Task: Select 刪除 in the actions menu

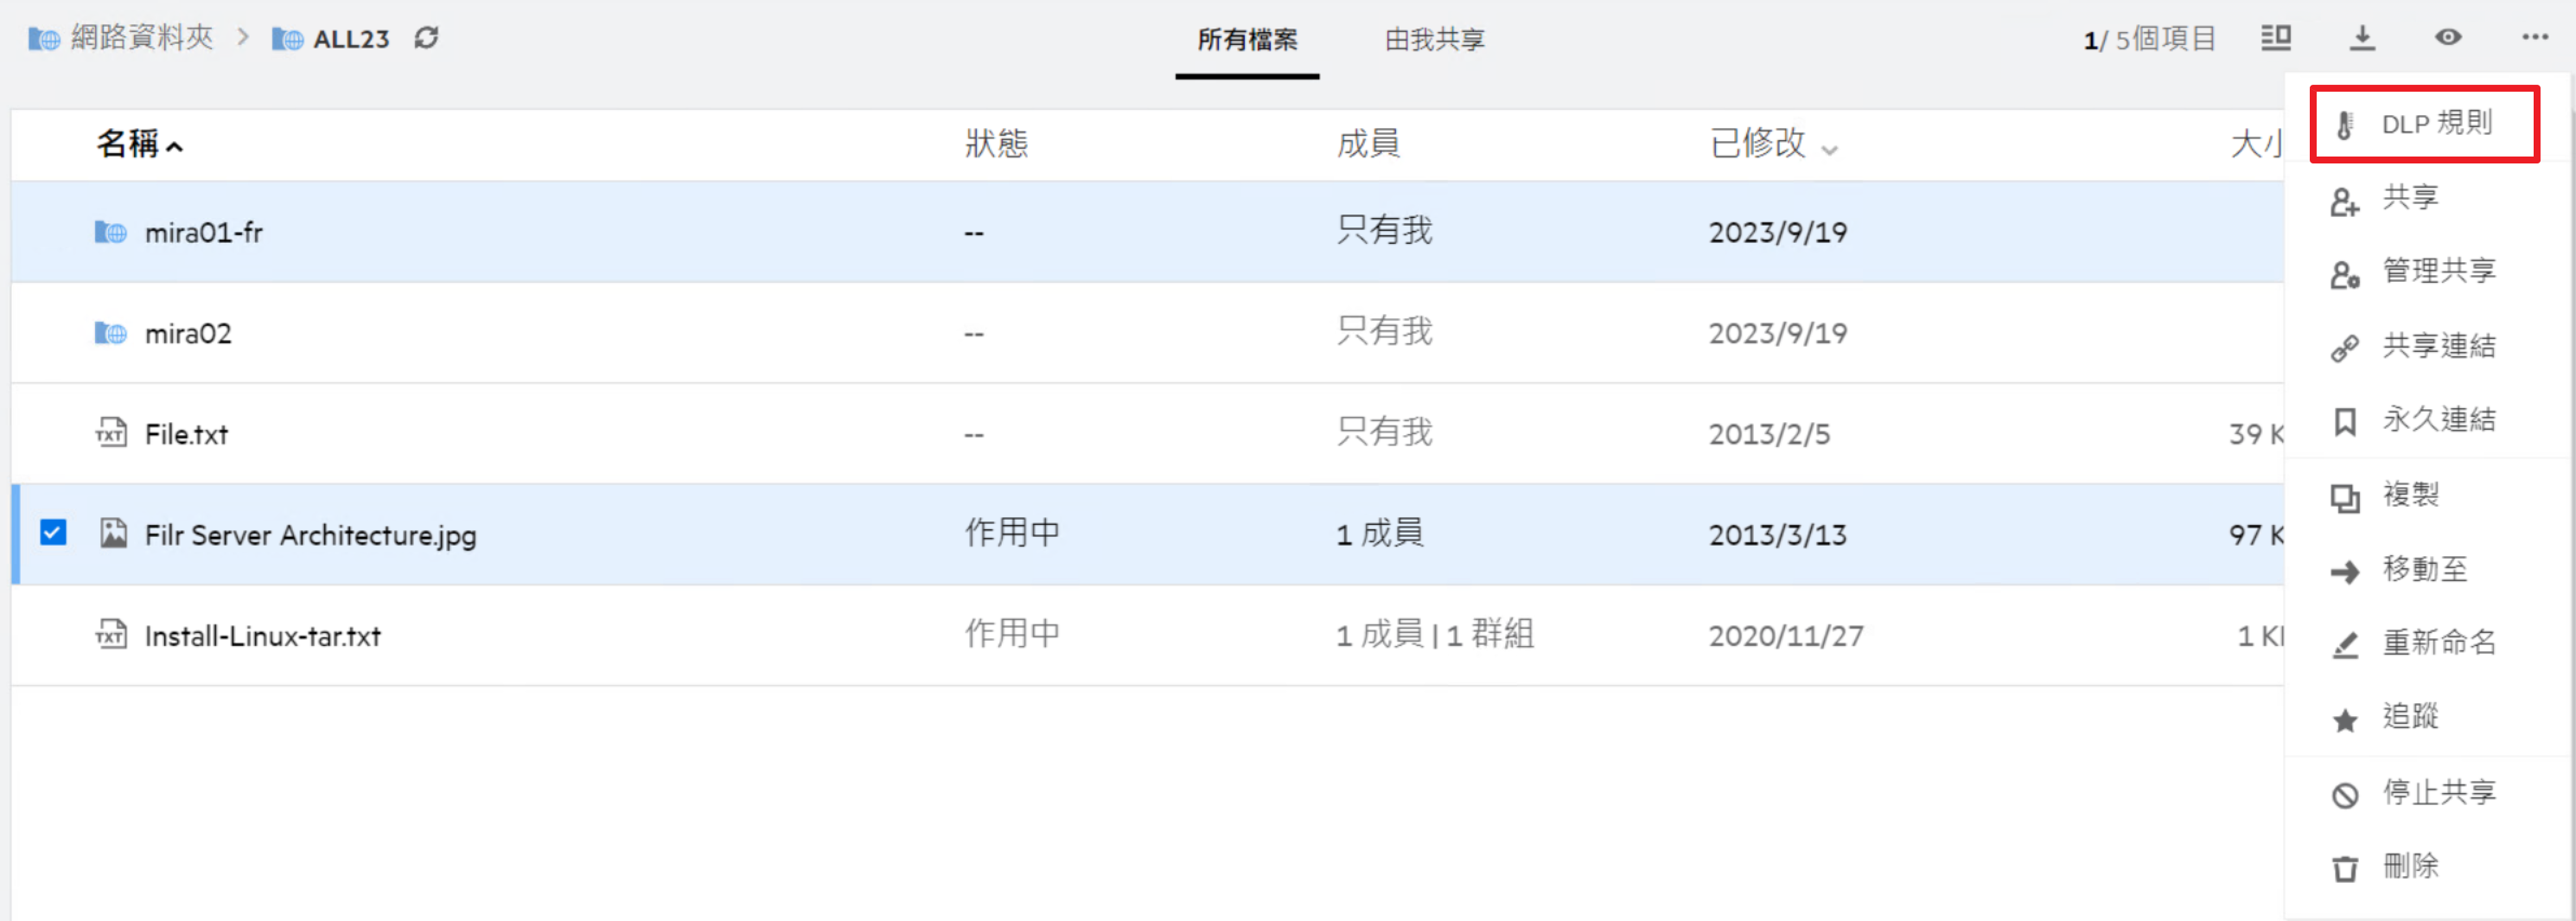Action: point(2410,866)
